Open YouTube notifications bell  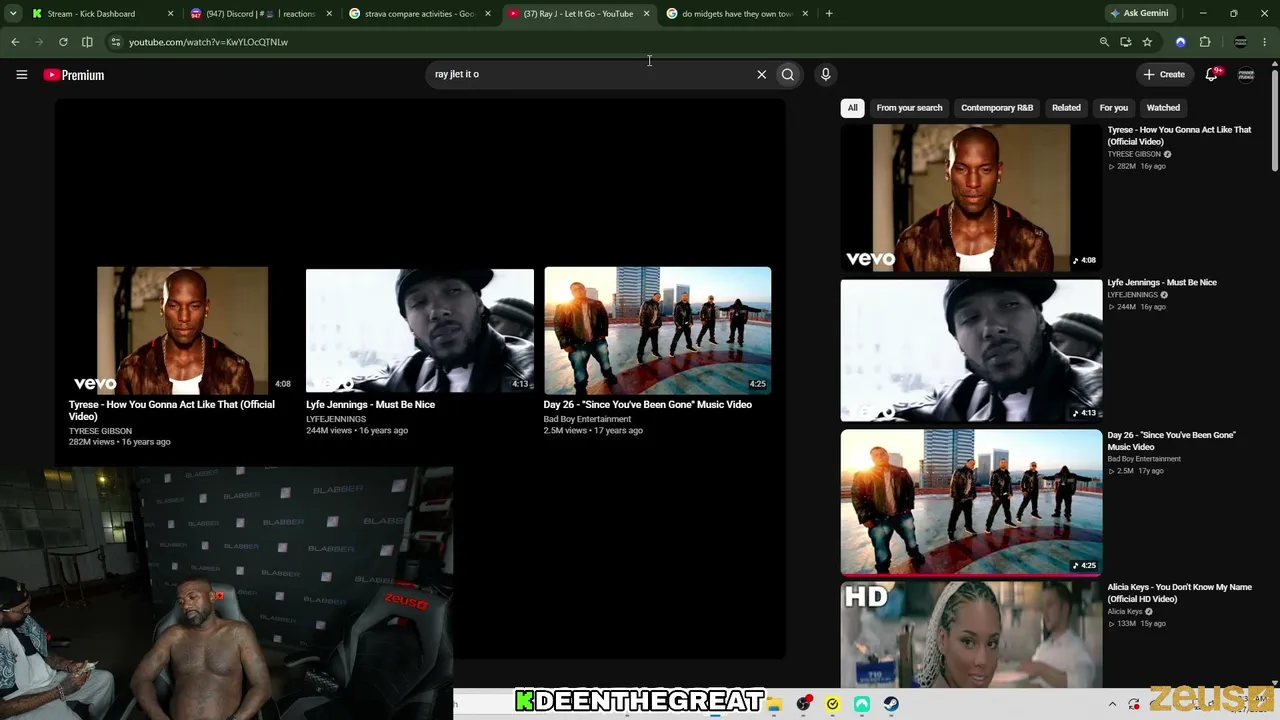click(x=1212, y=74)
